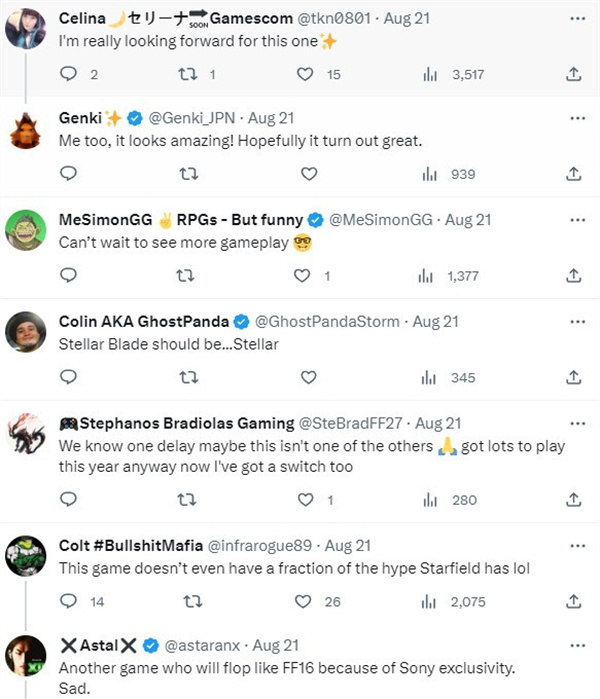Reply to Celina's tweet
Screen dimensions: 600x699
pos(68,74)
